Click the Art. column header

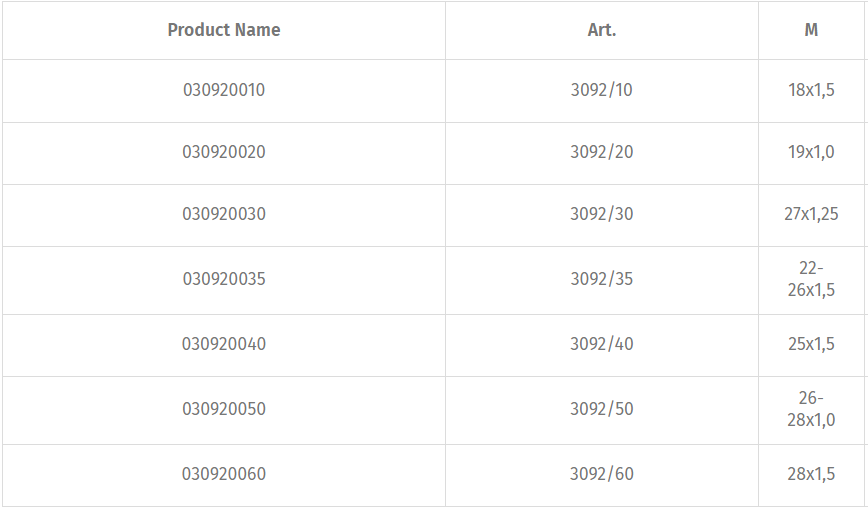click(x=602, y=30)
